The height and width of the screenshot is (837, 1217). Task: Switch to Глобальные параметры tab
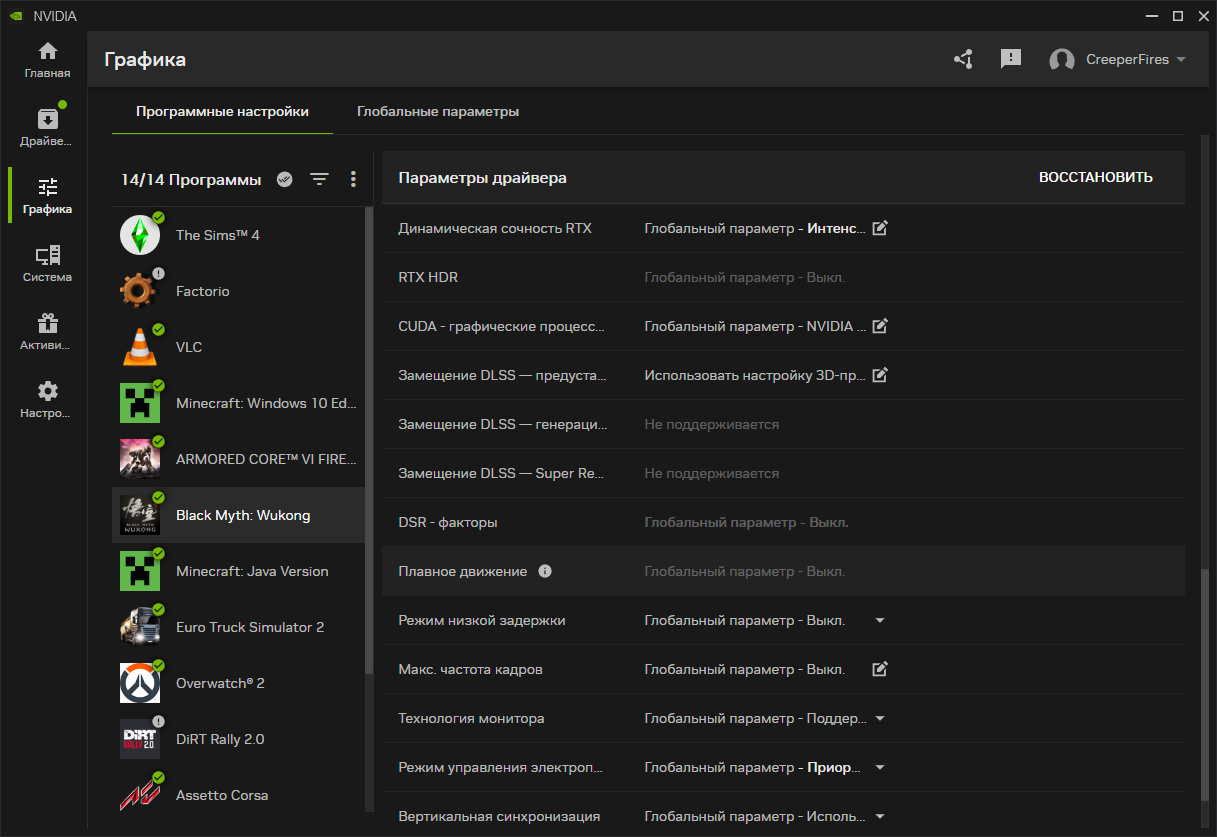[x=438, y=111]
